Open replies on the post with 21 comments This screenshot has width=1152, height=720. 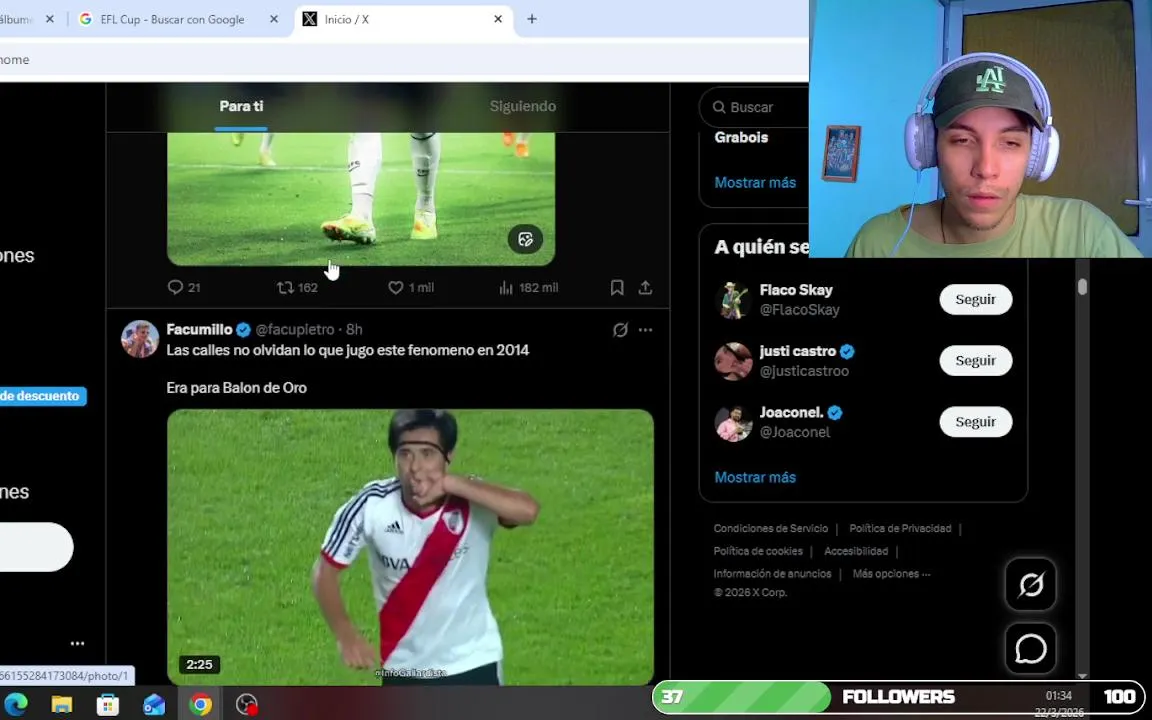[x=184, y=287]
